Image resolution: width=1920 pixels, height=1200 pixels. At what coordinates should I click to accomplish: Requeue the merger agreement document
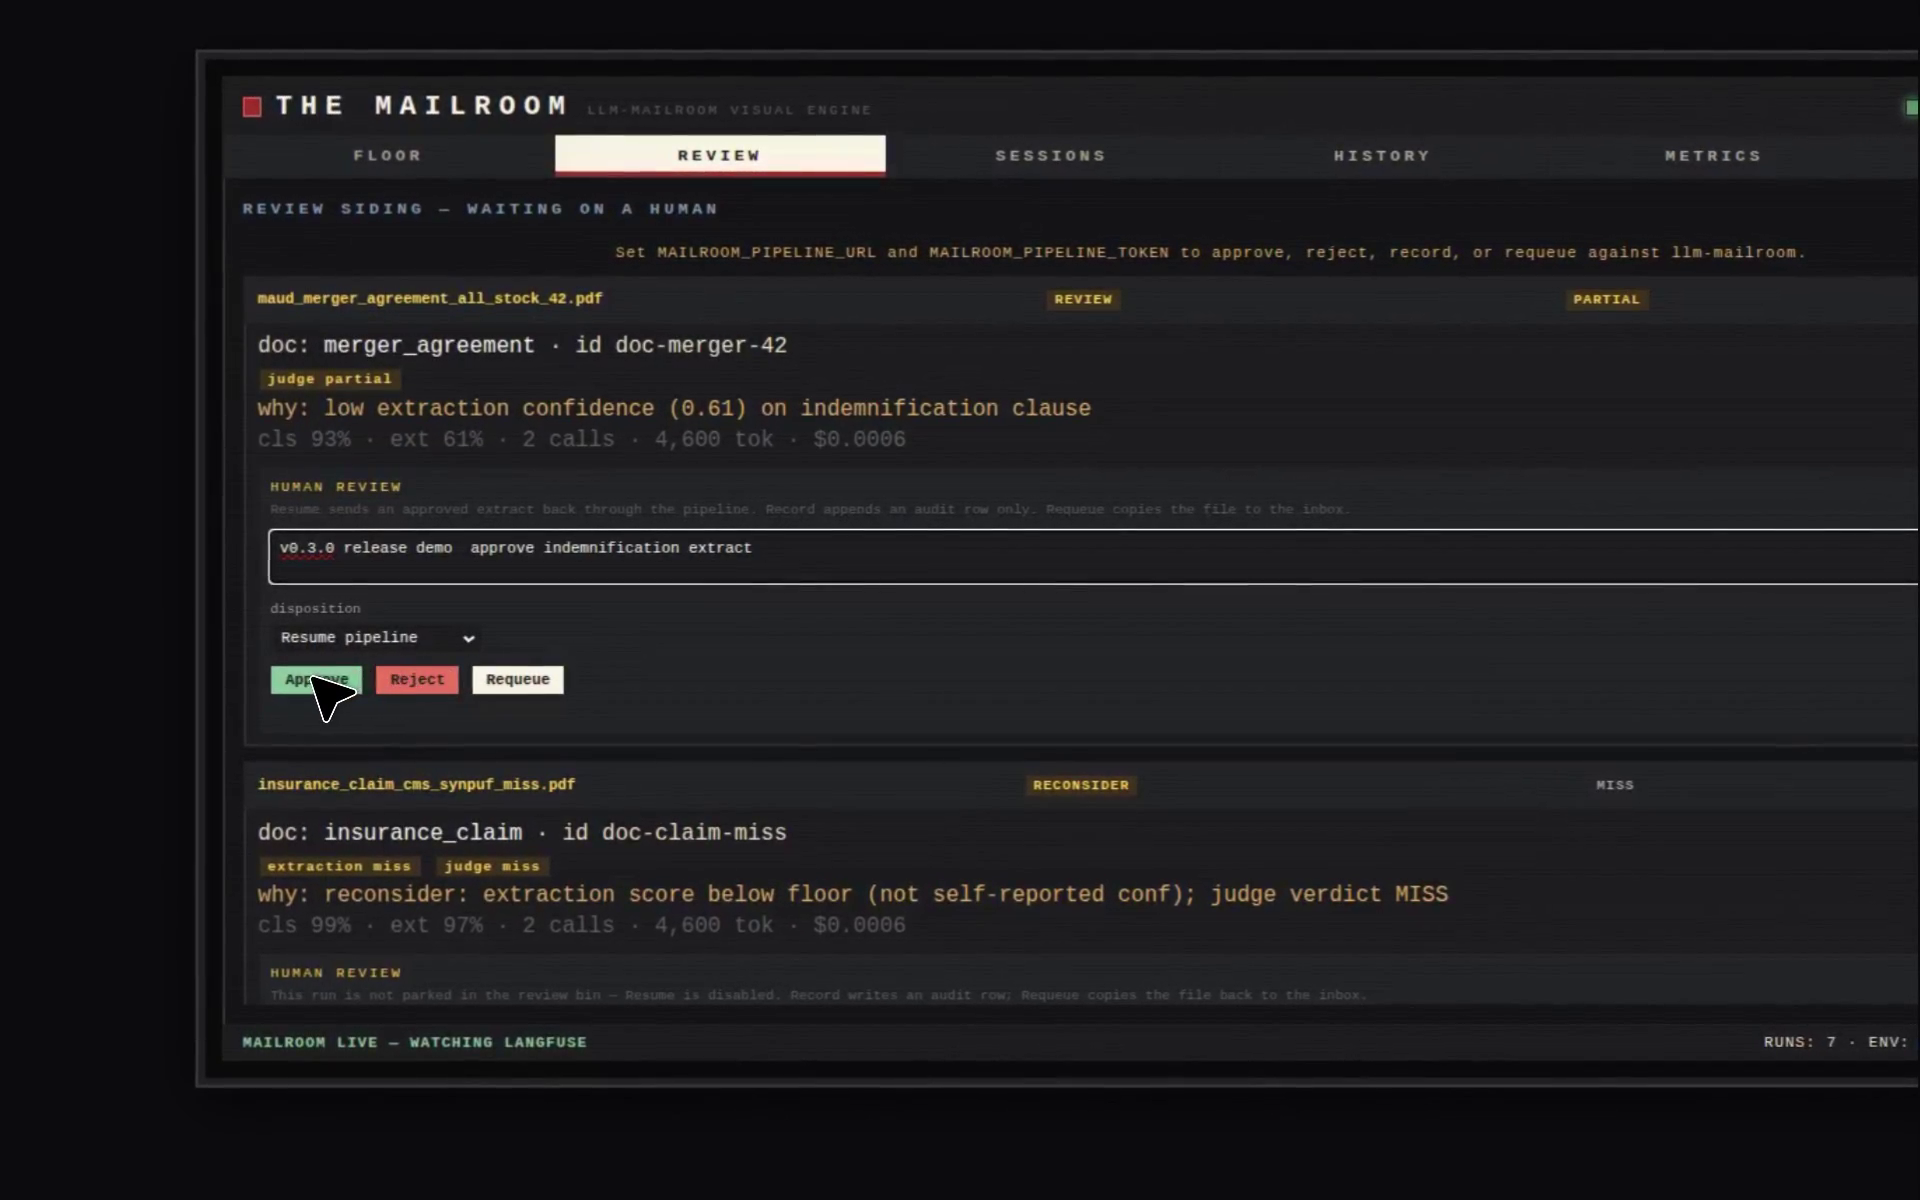click(518, 680)
